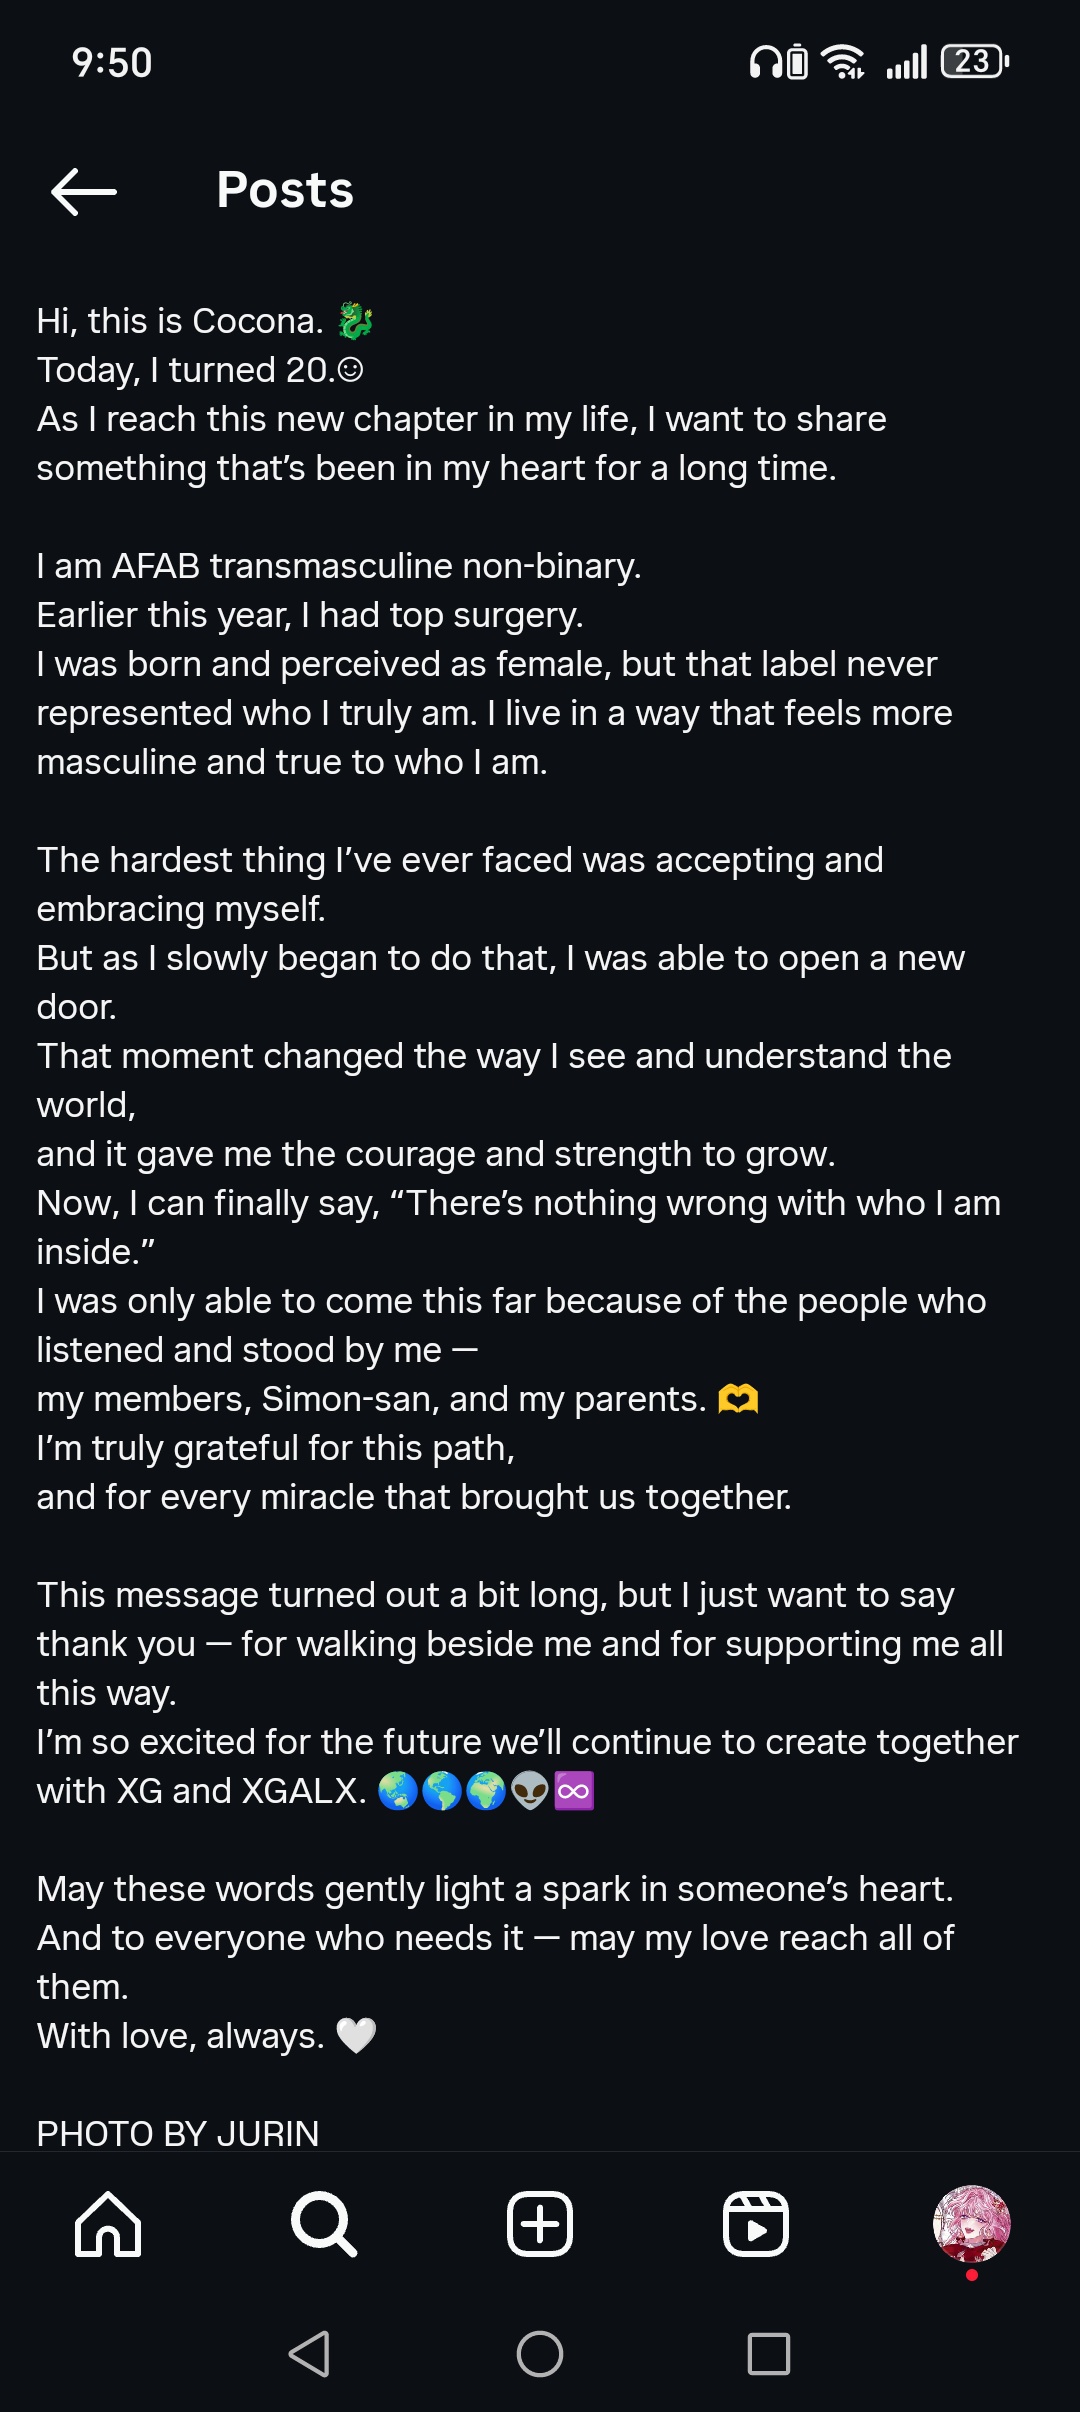Open the Instagram Home feed icon
The image size is (1080, 2412).
tap(108, 2224)
